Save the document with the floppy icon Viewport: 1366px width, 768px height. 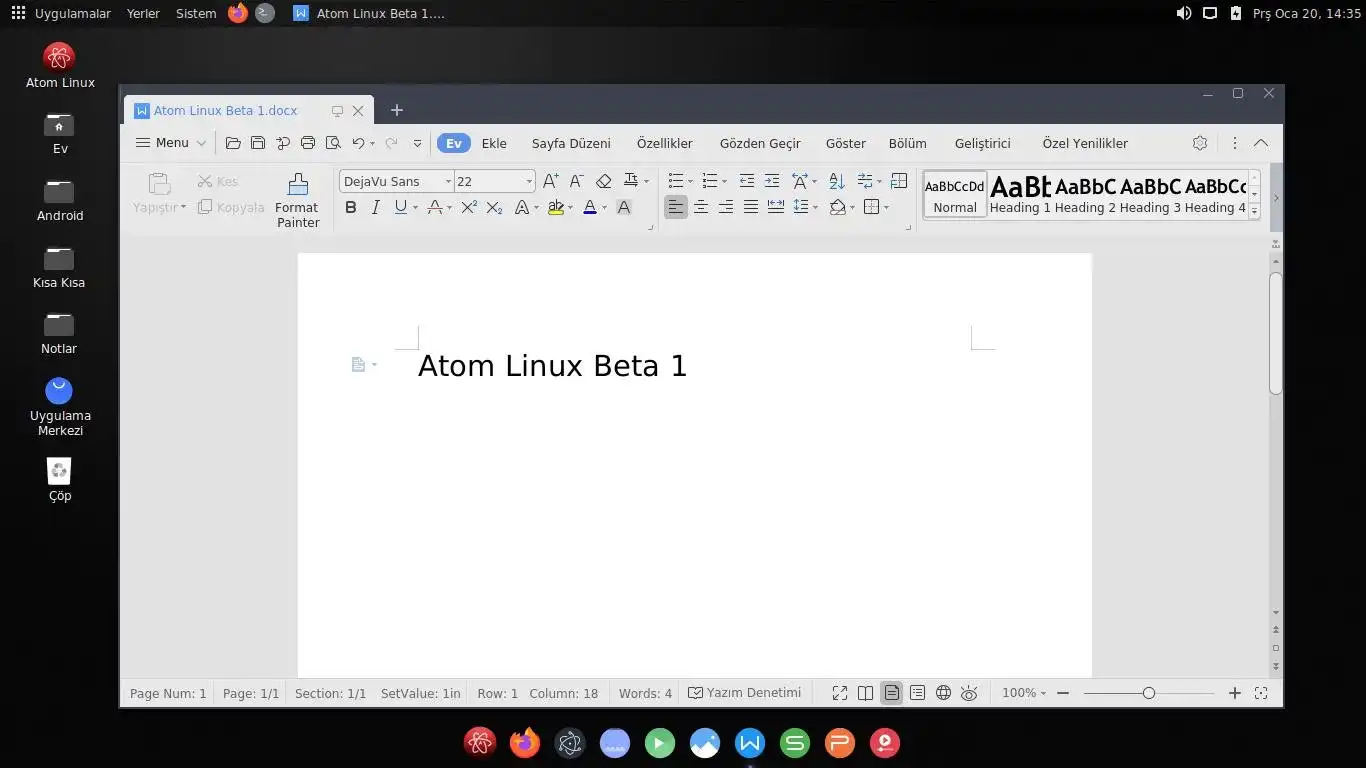pyautogui.click(x=258, y=143)
